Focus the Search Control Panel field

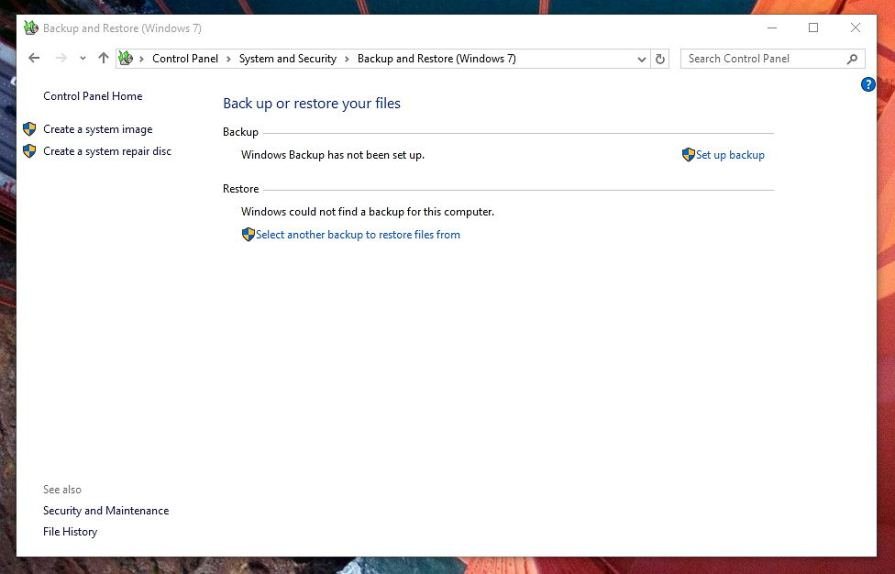point(762,59)
